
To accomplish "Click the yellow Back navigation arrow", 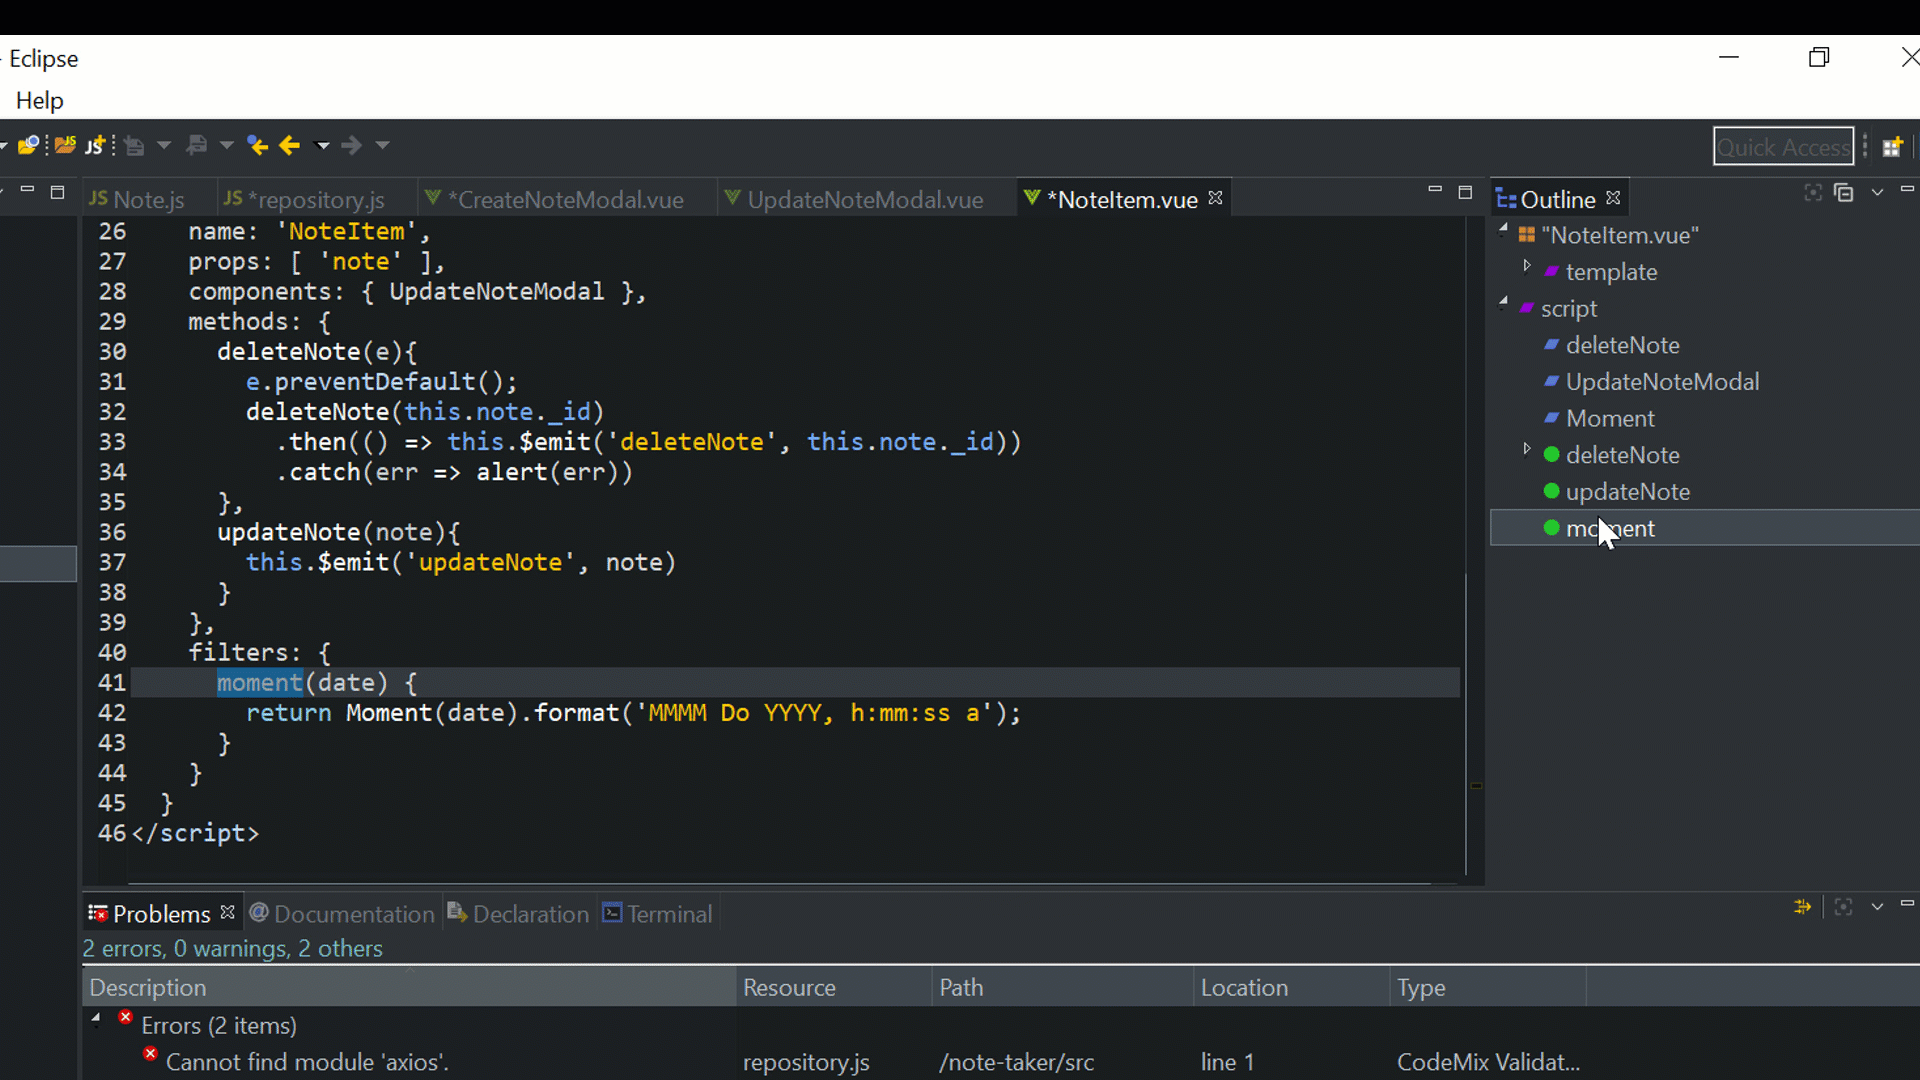I will pos(290,146).
